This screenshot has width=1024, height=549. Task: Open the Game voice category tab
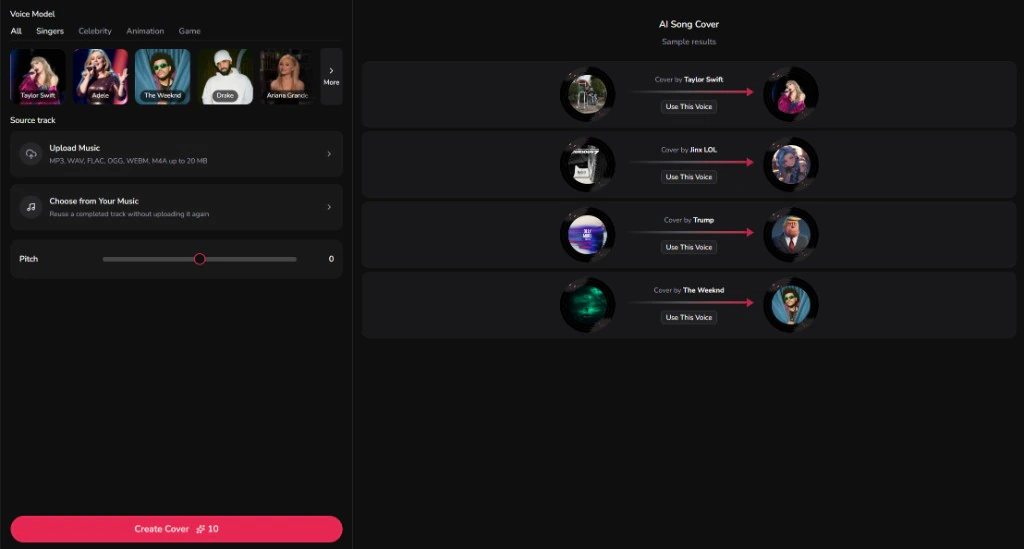[189, 31]
